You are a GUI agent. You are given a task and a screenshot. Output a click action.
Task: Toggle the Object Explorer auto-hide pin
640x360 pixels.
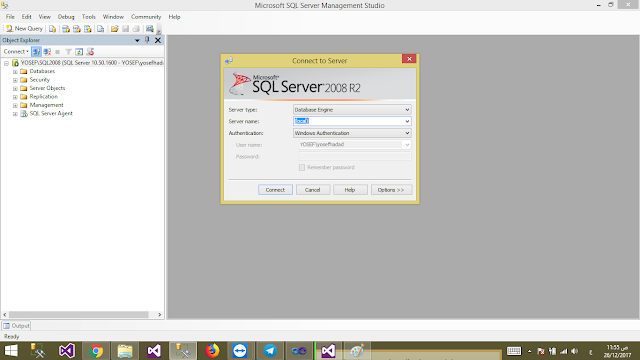(147, 40)
